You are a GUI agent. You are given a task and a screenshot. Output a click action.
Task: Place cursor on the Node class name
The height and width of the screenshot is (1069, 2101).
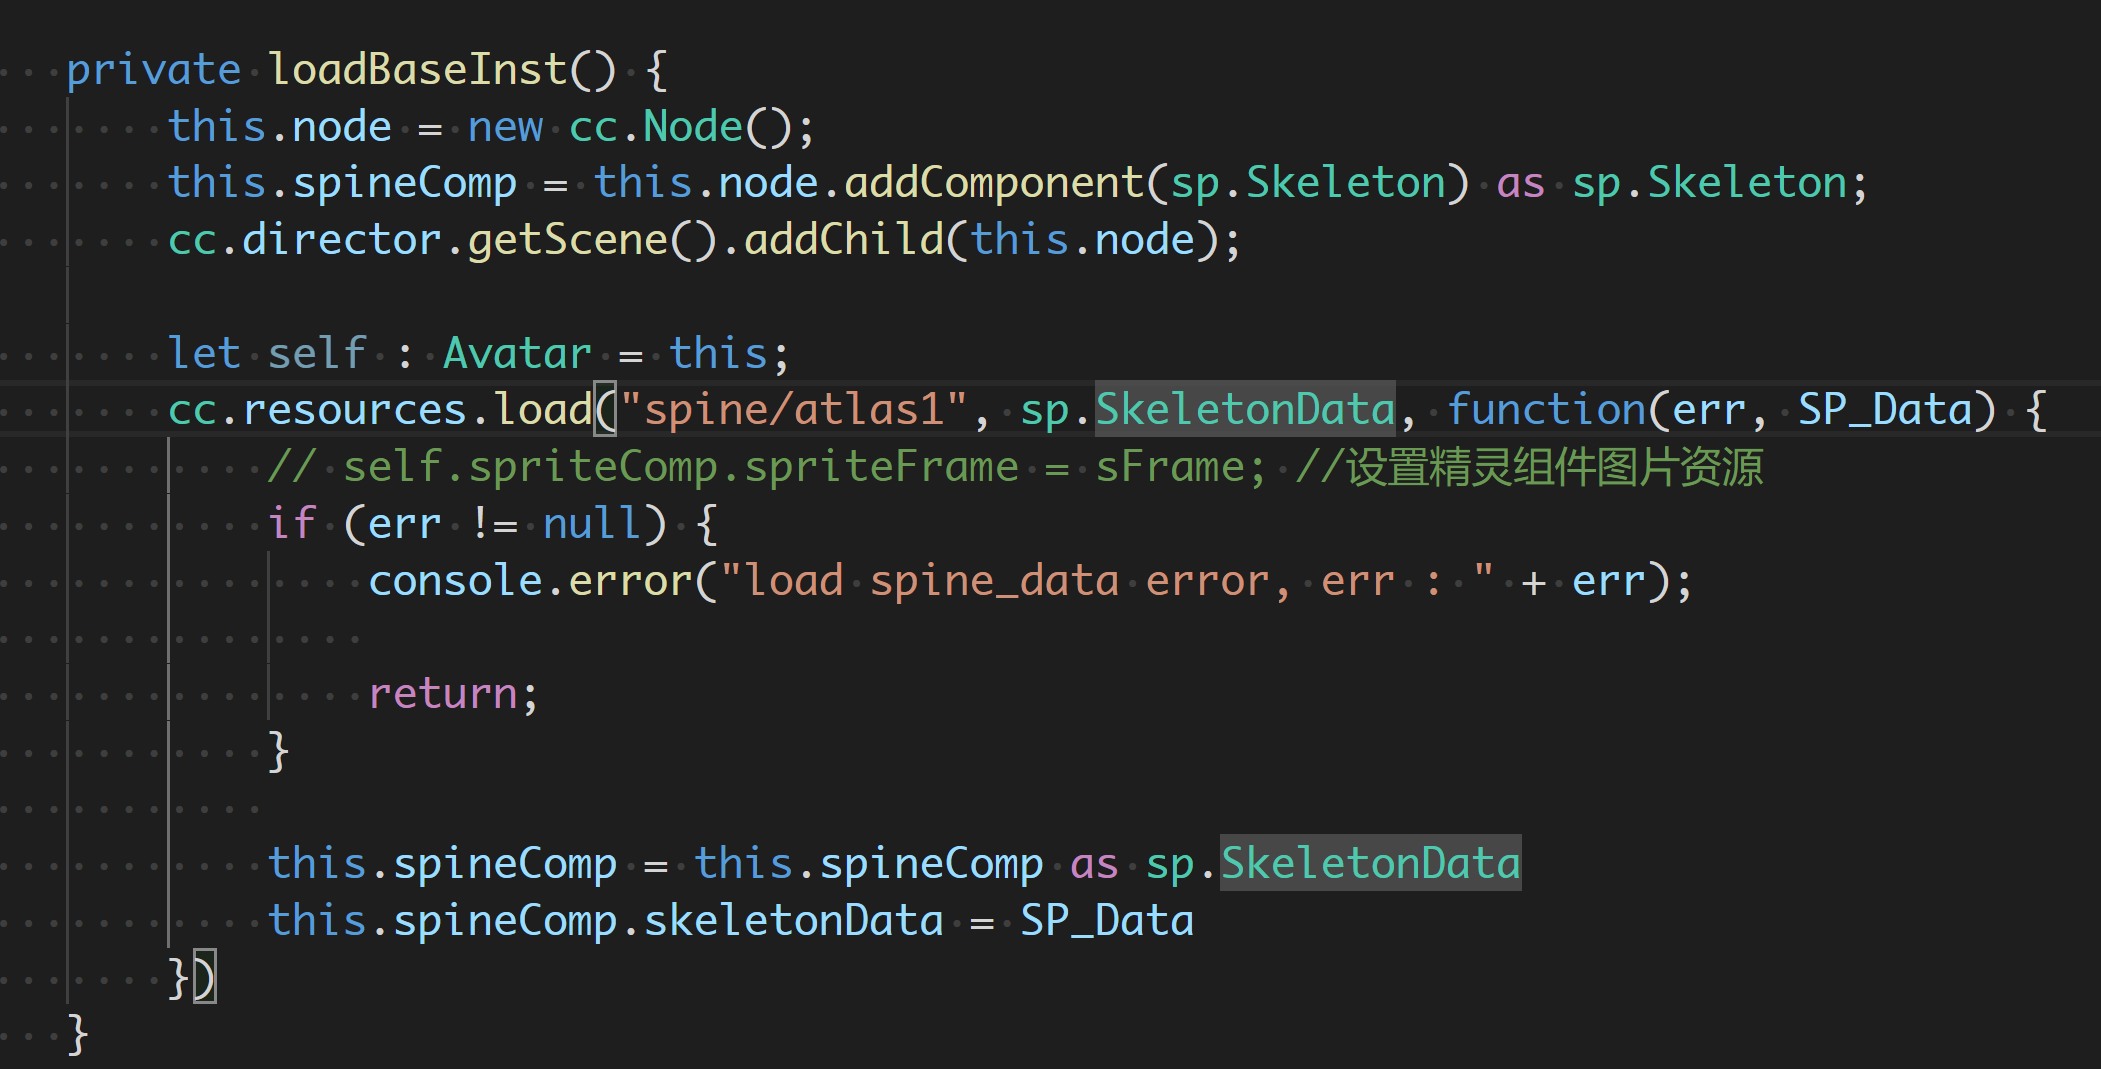click(x=692, y=127)
